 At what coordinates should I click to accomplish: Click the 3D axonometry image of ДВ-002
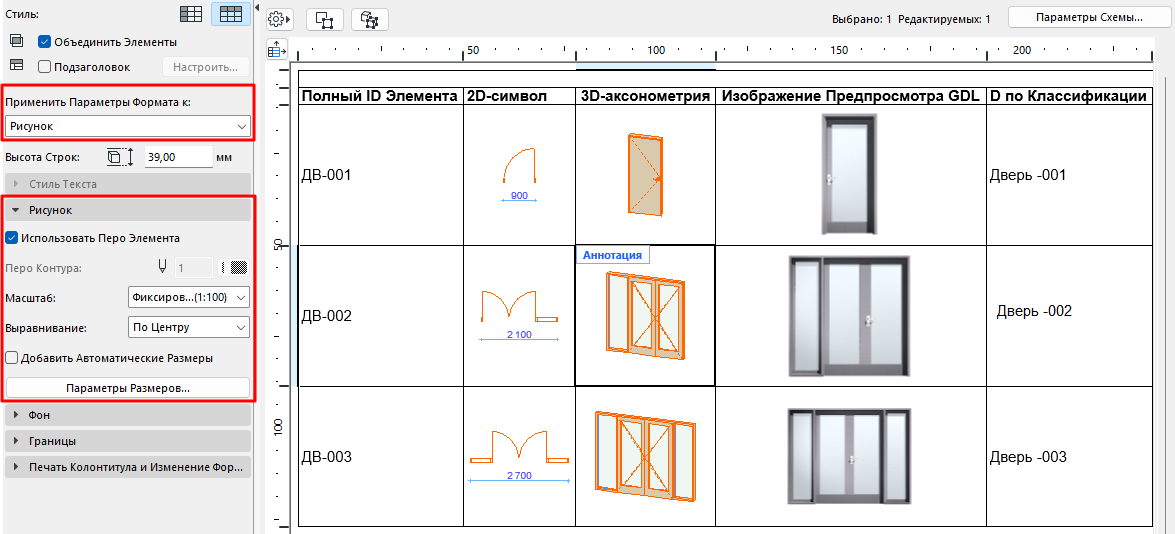point(644,313)
